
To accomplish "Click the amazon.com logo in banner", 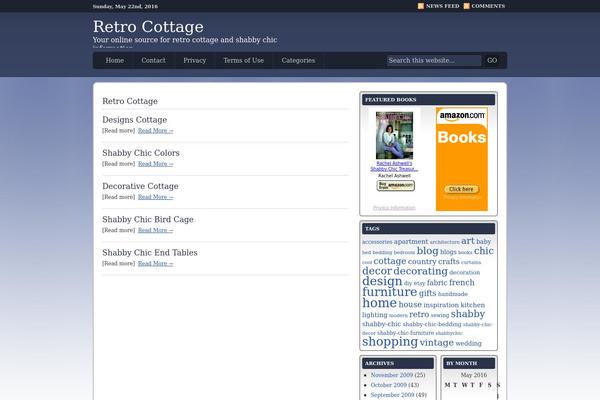I will (462, 116).
